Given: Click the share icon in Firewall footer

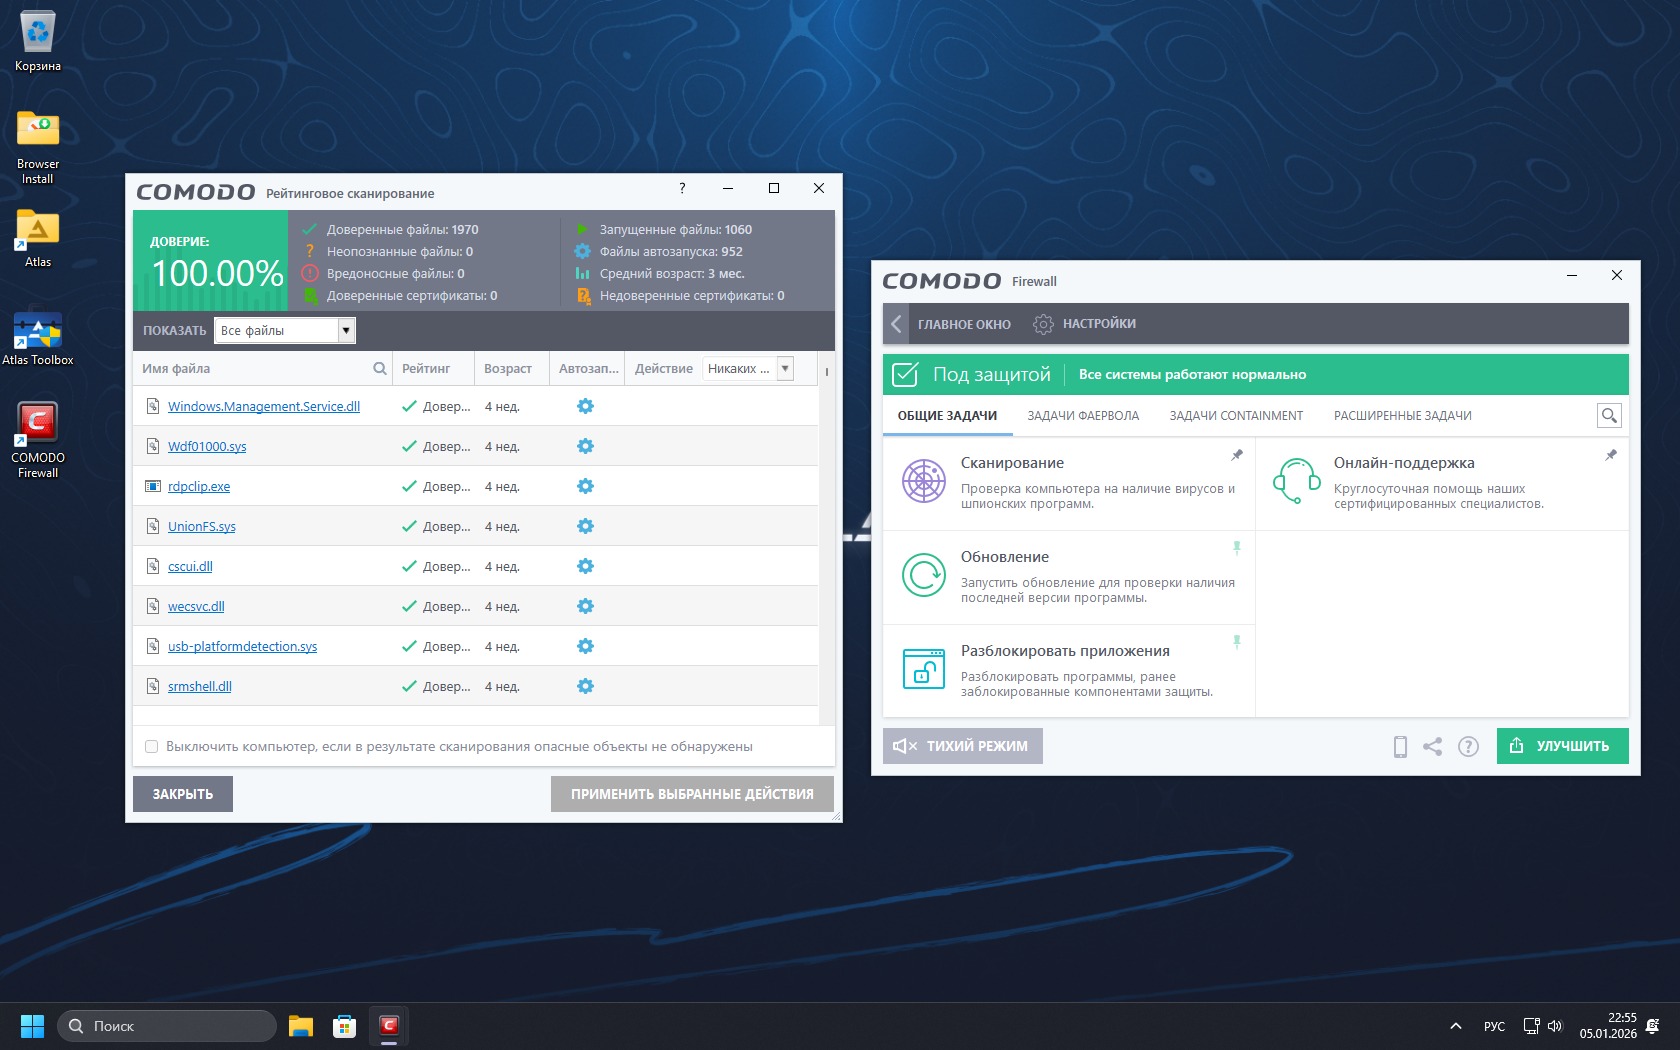Looking at the screenshot, I should point(1433,746).
